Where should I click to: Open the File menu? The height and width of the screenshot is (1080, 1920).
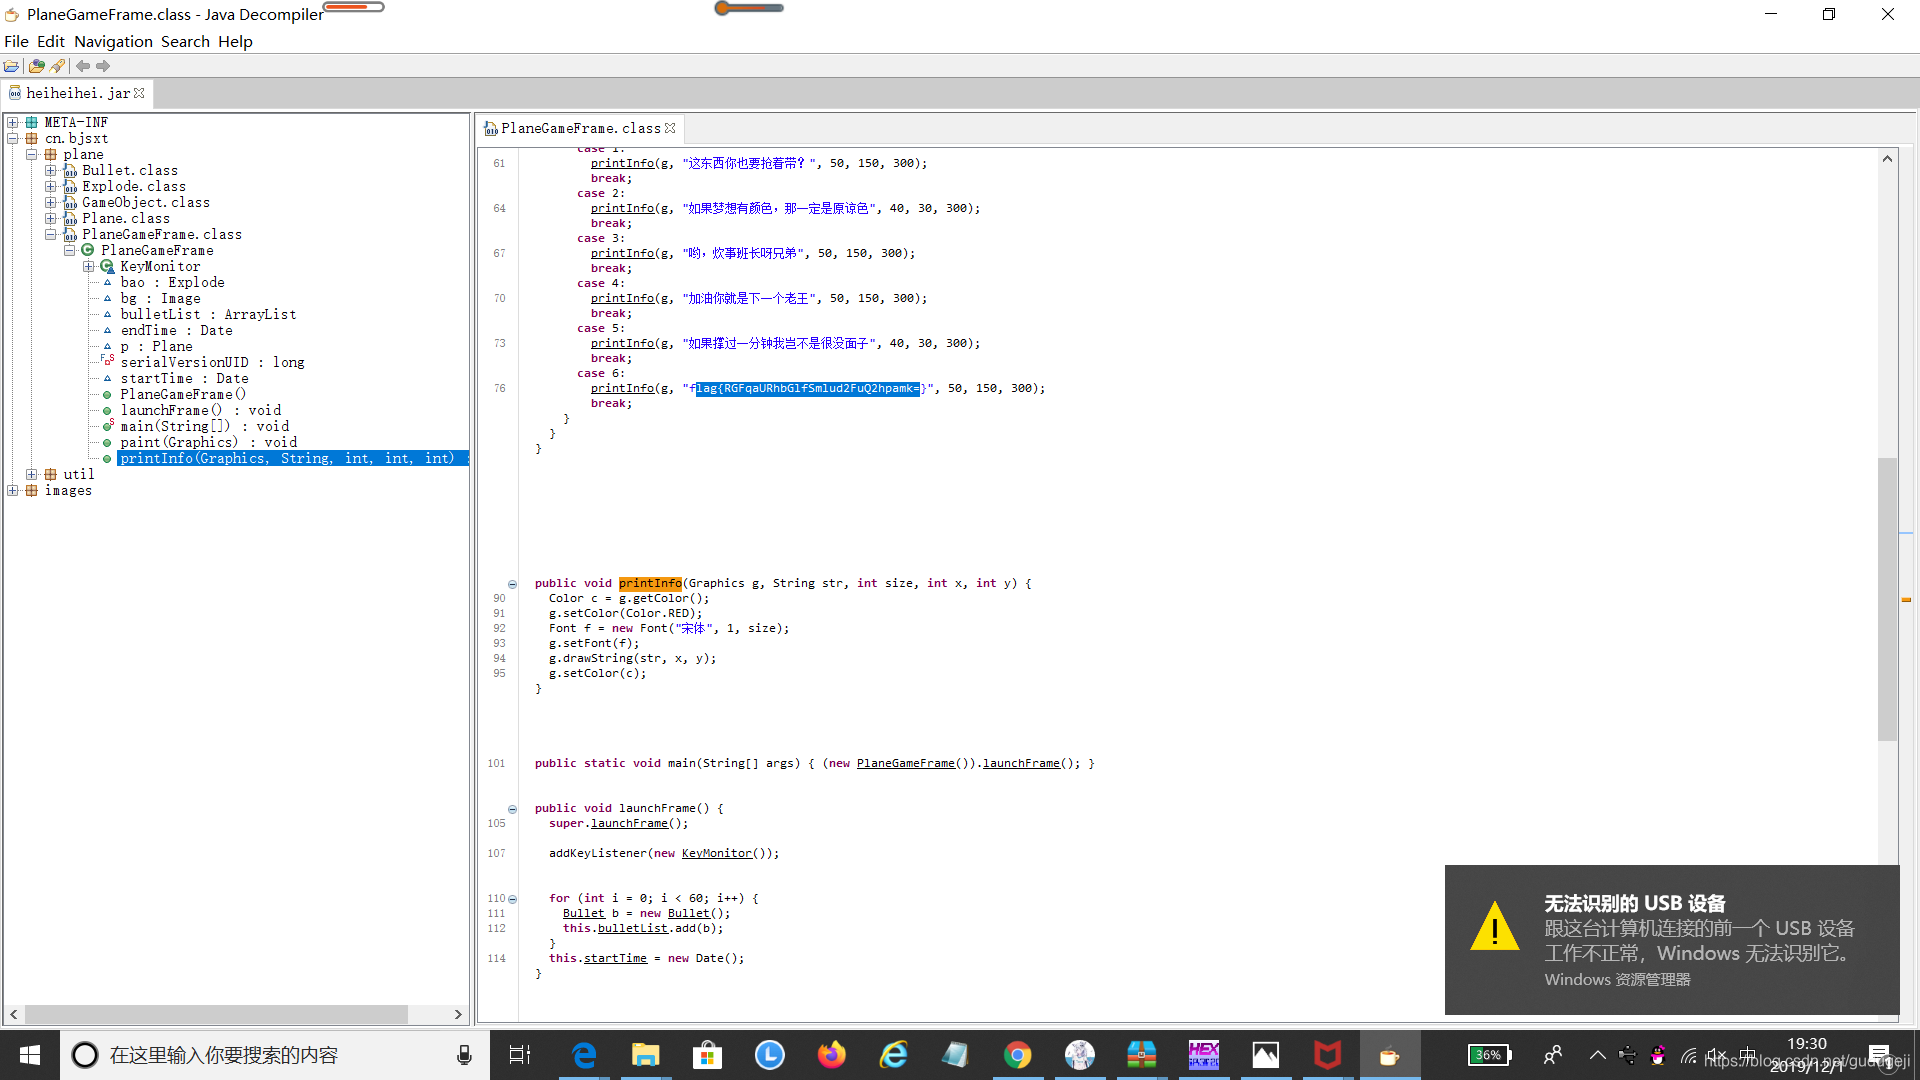coord(16,41)
